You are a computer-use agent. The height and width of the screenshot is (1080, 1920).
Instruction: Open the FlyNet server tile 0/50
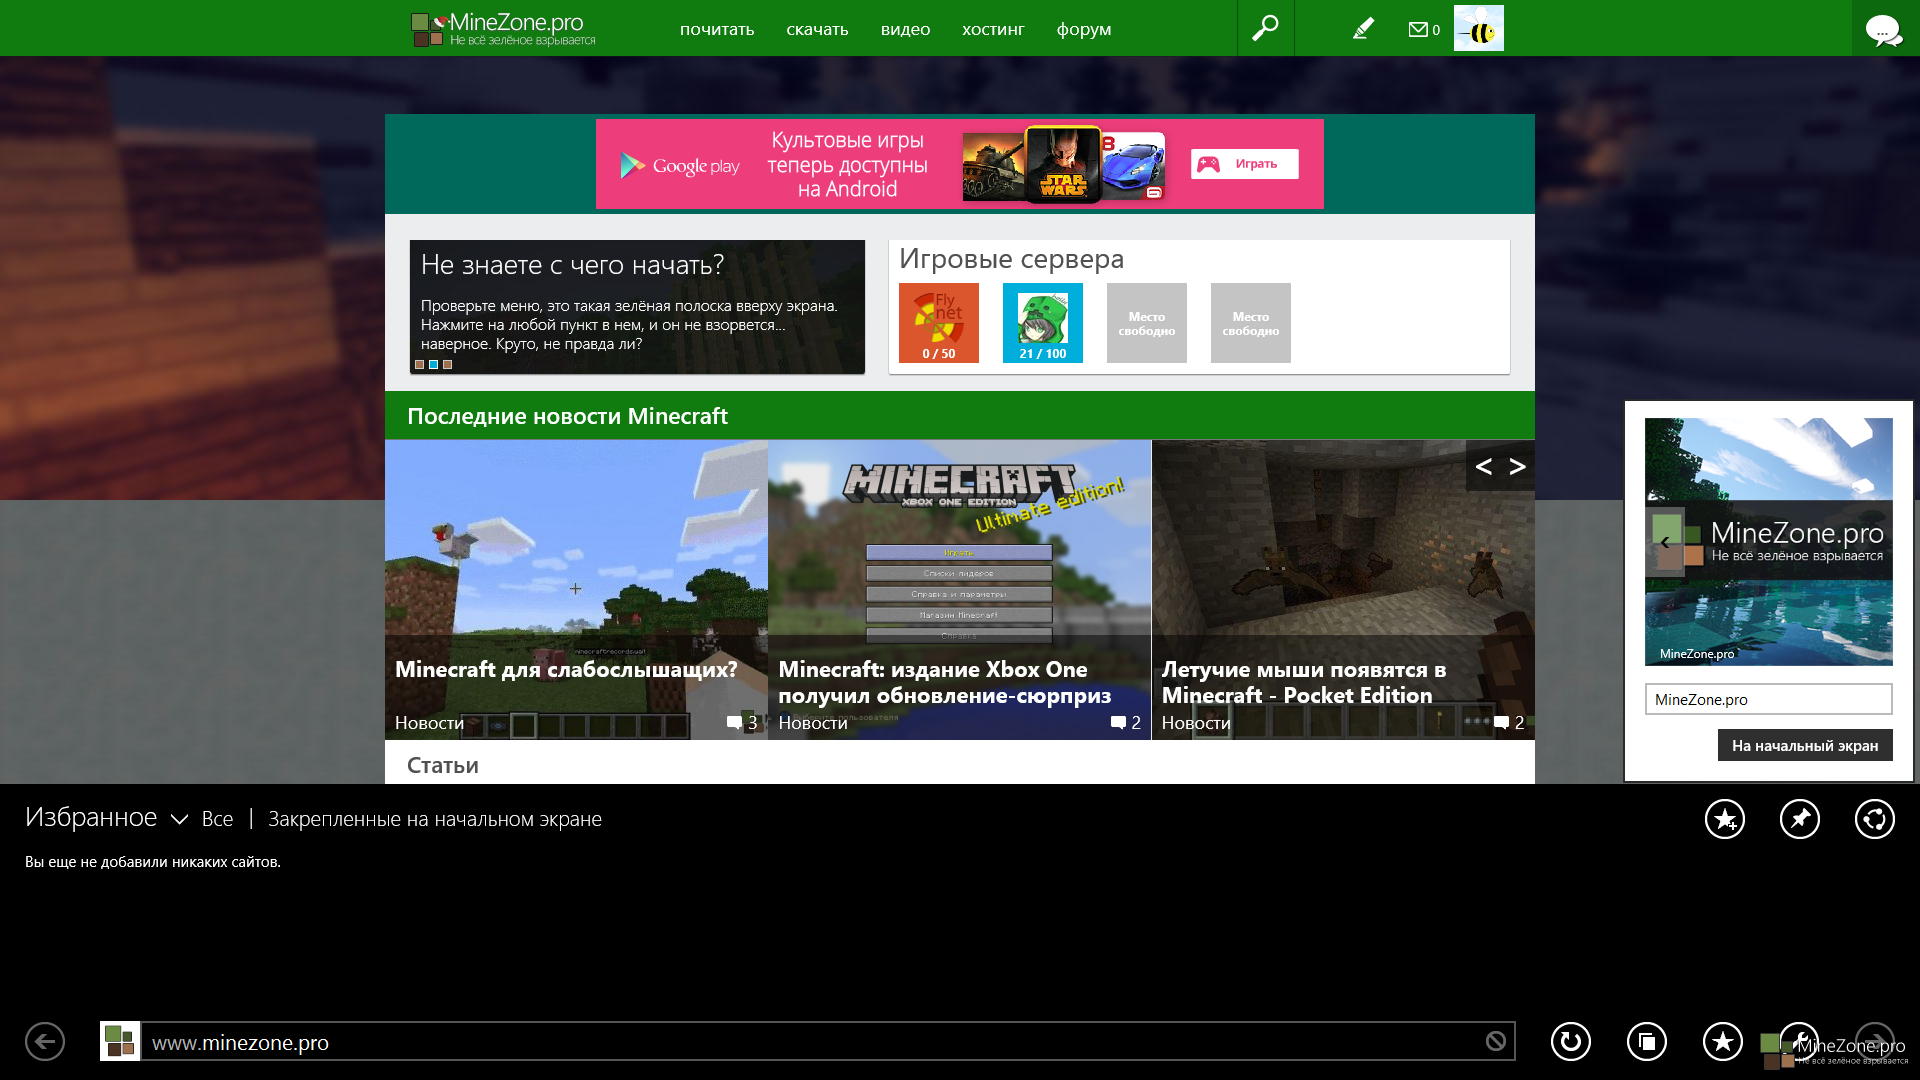click(938, 322)
